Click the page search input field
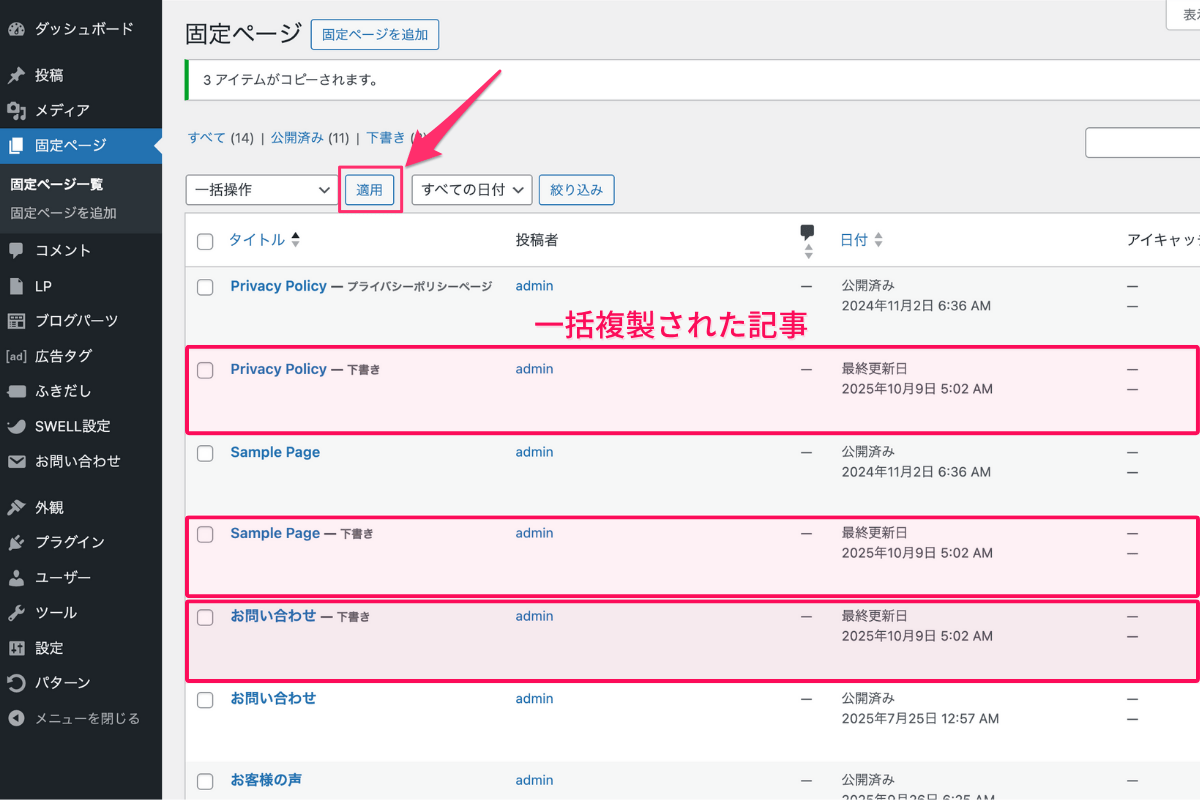1200x800 pixels. 1142,143
